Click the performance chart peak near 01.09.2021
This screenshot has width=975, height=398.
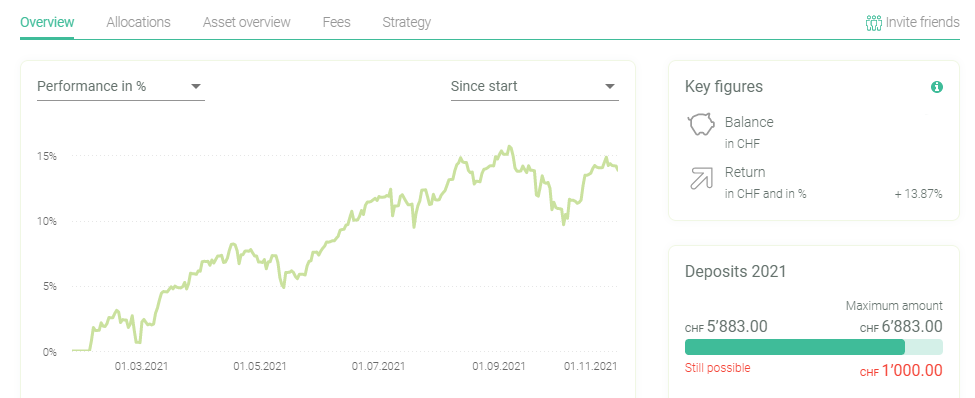point(510,147)
